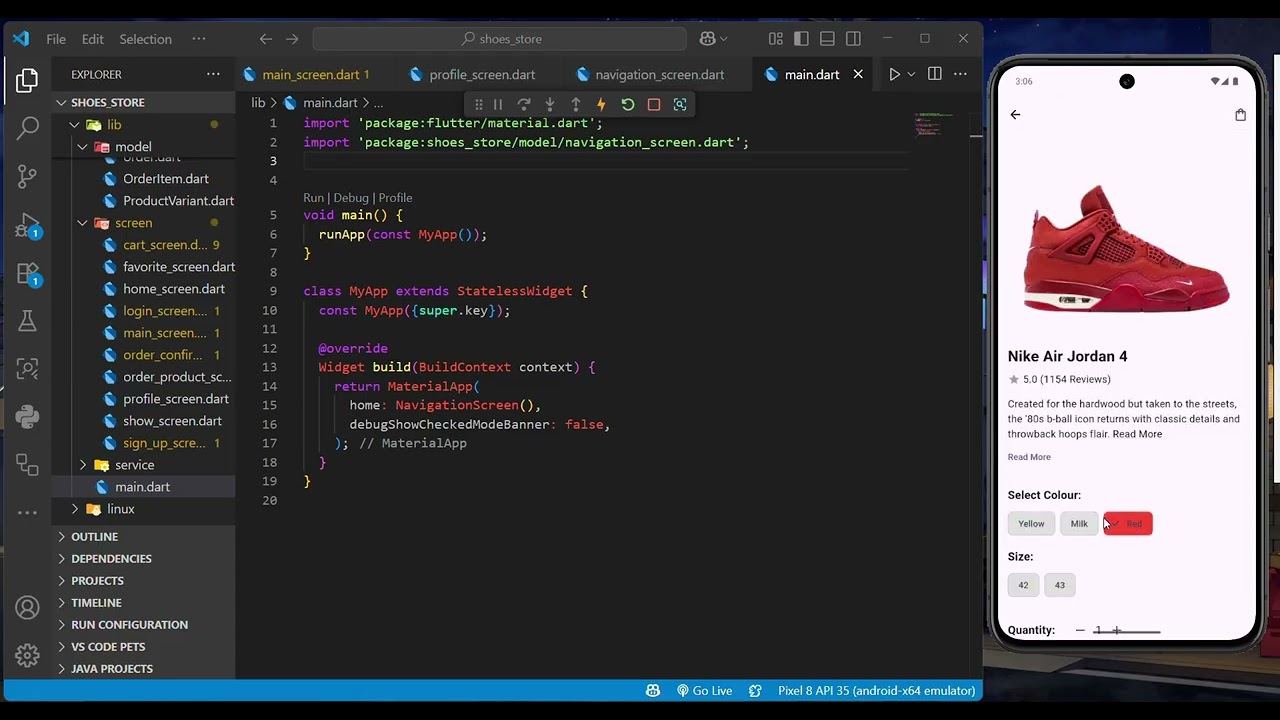Image resolution: width=1280 pixels, height=720 pixels.
Task: Open the Manage gear menu
Action: (x=27, y=656)
